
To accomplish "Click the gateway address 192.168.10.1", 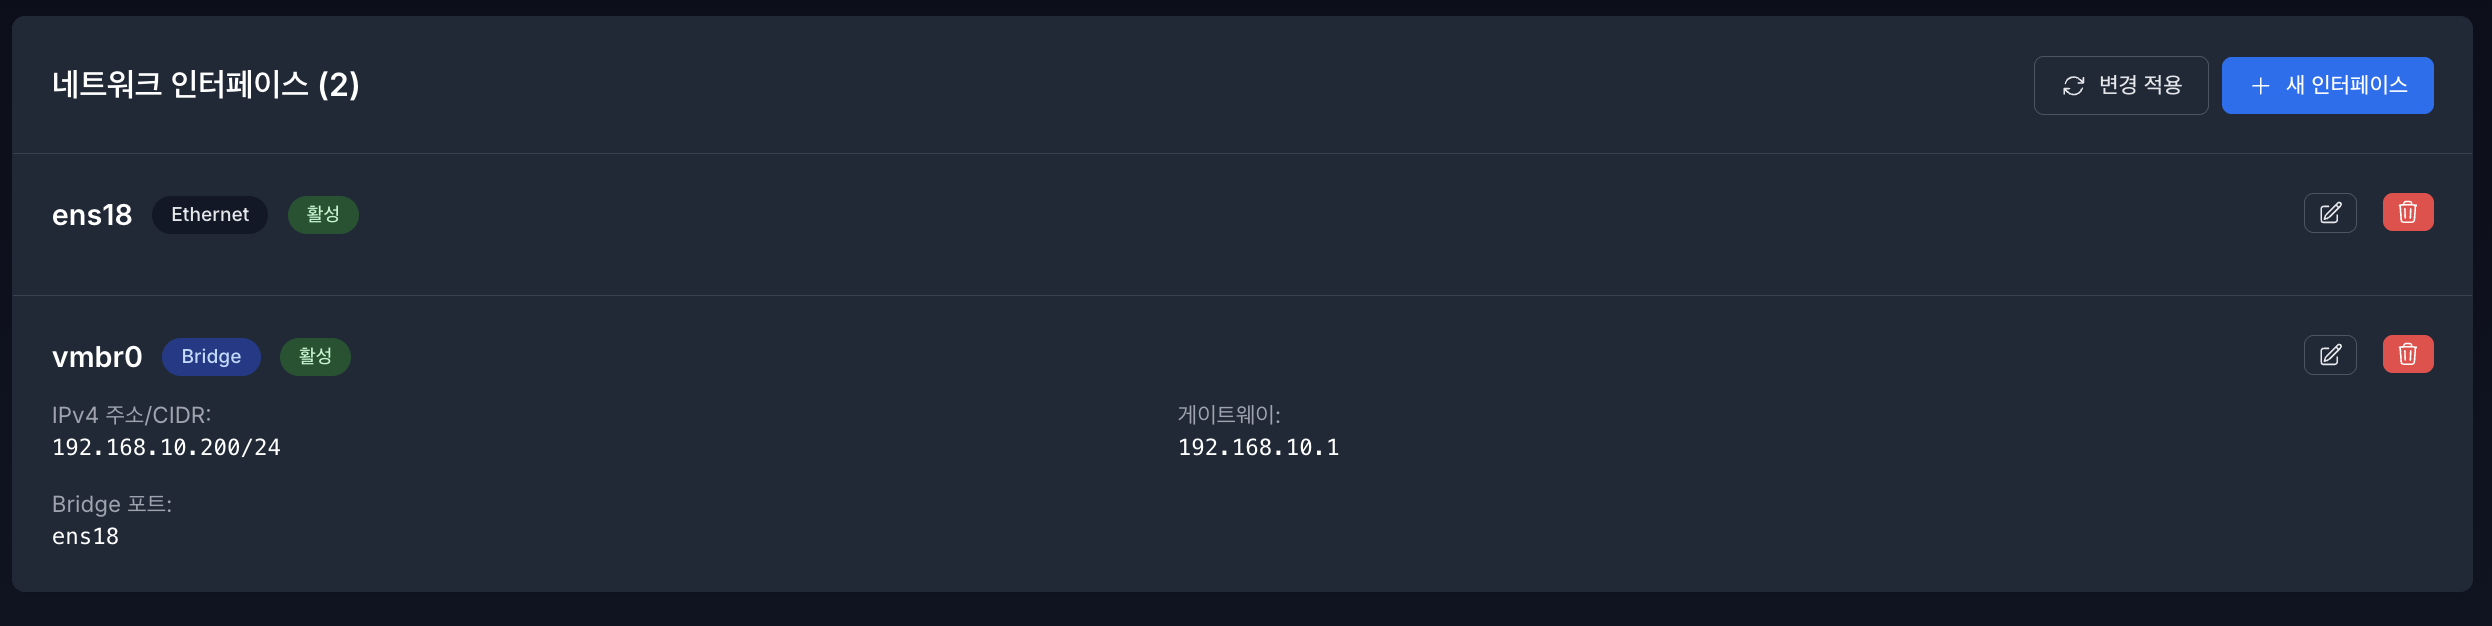I will click(x=1259, y=447).
